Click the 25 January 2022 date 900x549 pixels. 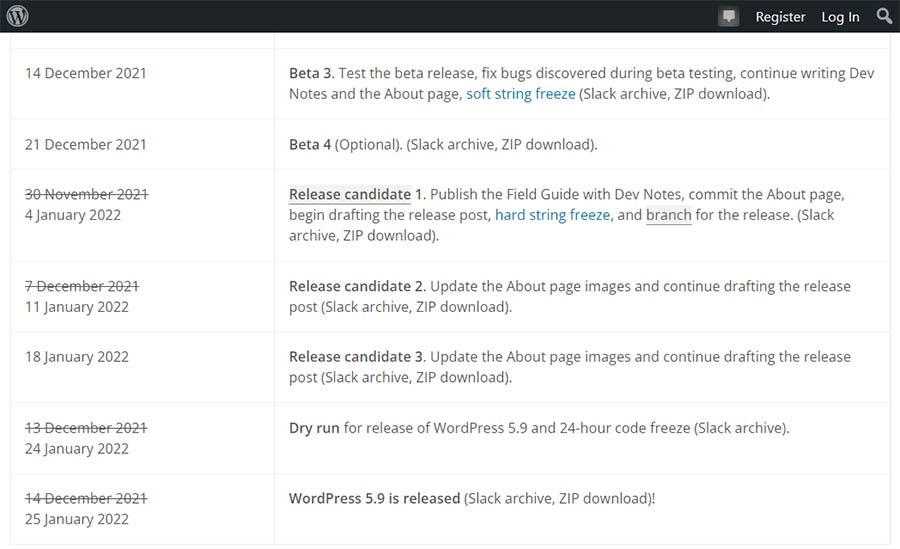coord(77,519)
